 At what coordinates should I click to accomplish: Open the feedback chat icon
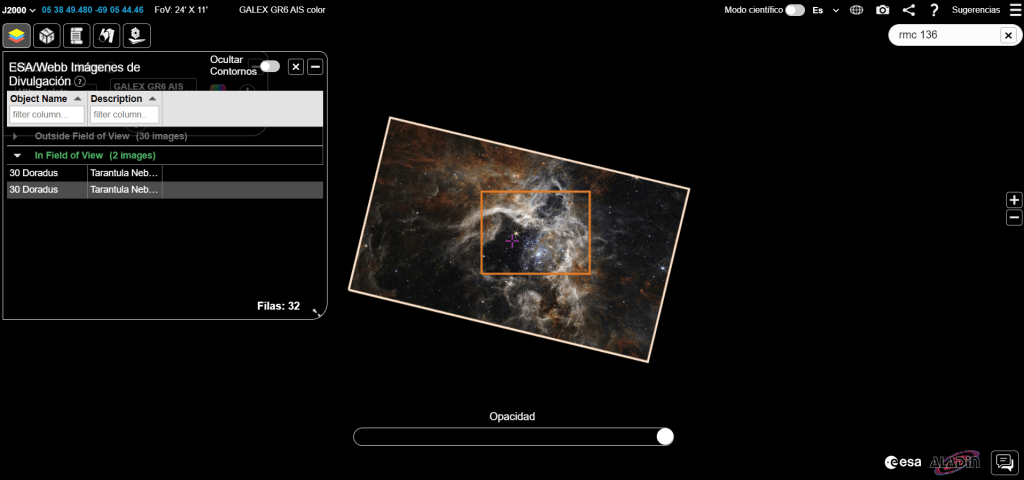click(1003, 461)
